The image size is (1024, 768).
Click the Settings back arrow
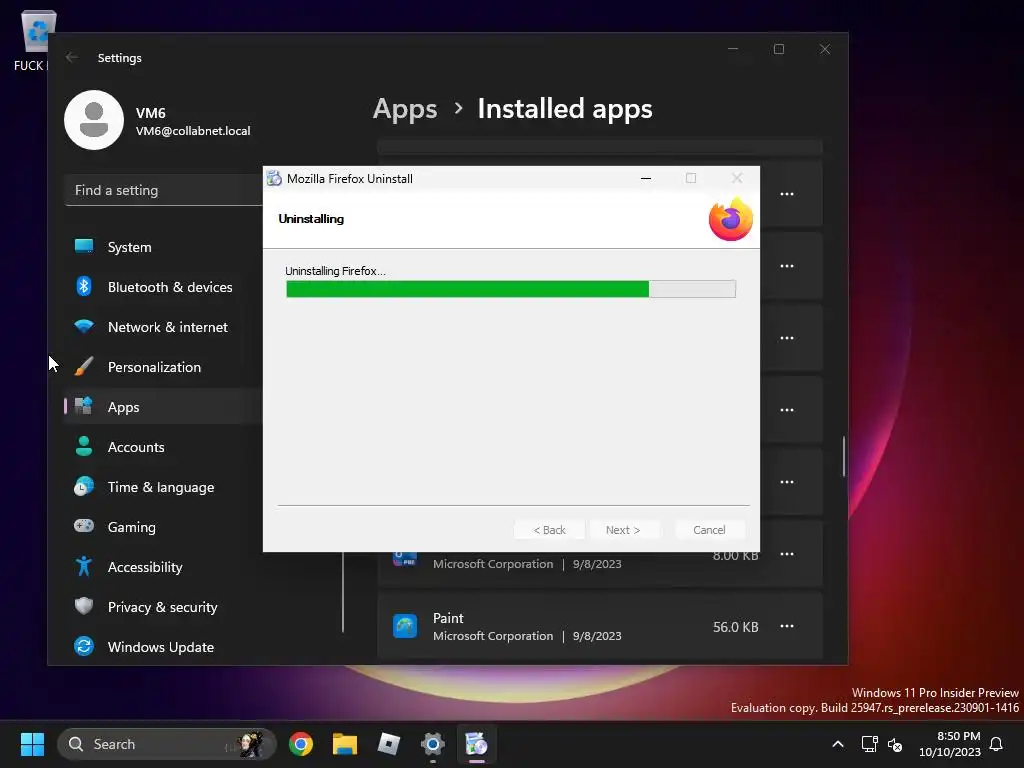[72, 57]
